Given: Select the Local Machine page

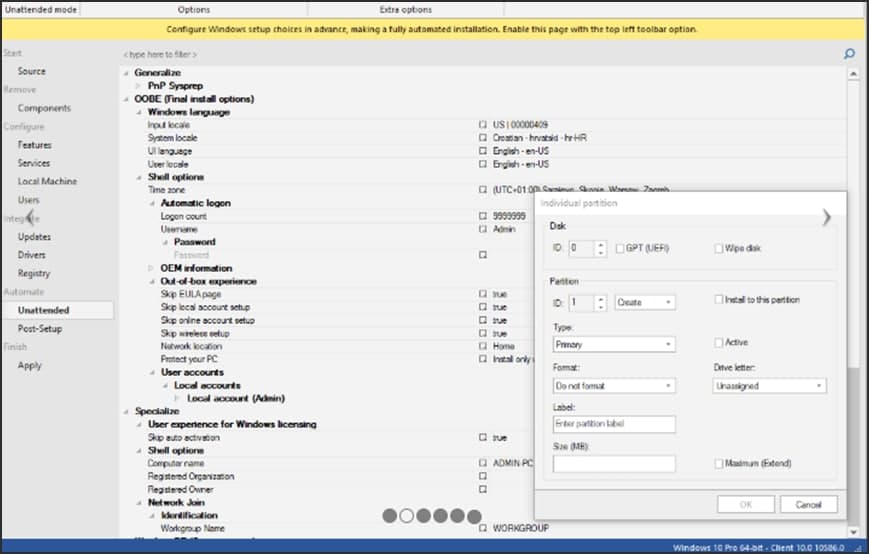Looking at the screenshot, I should tap(47, 181).
